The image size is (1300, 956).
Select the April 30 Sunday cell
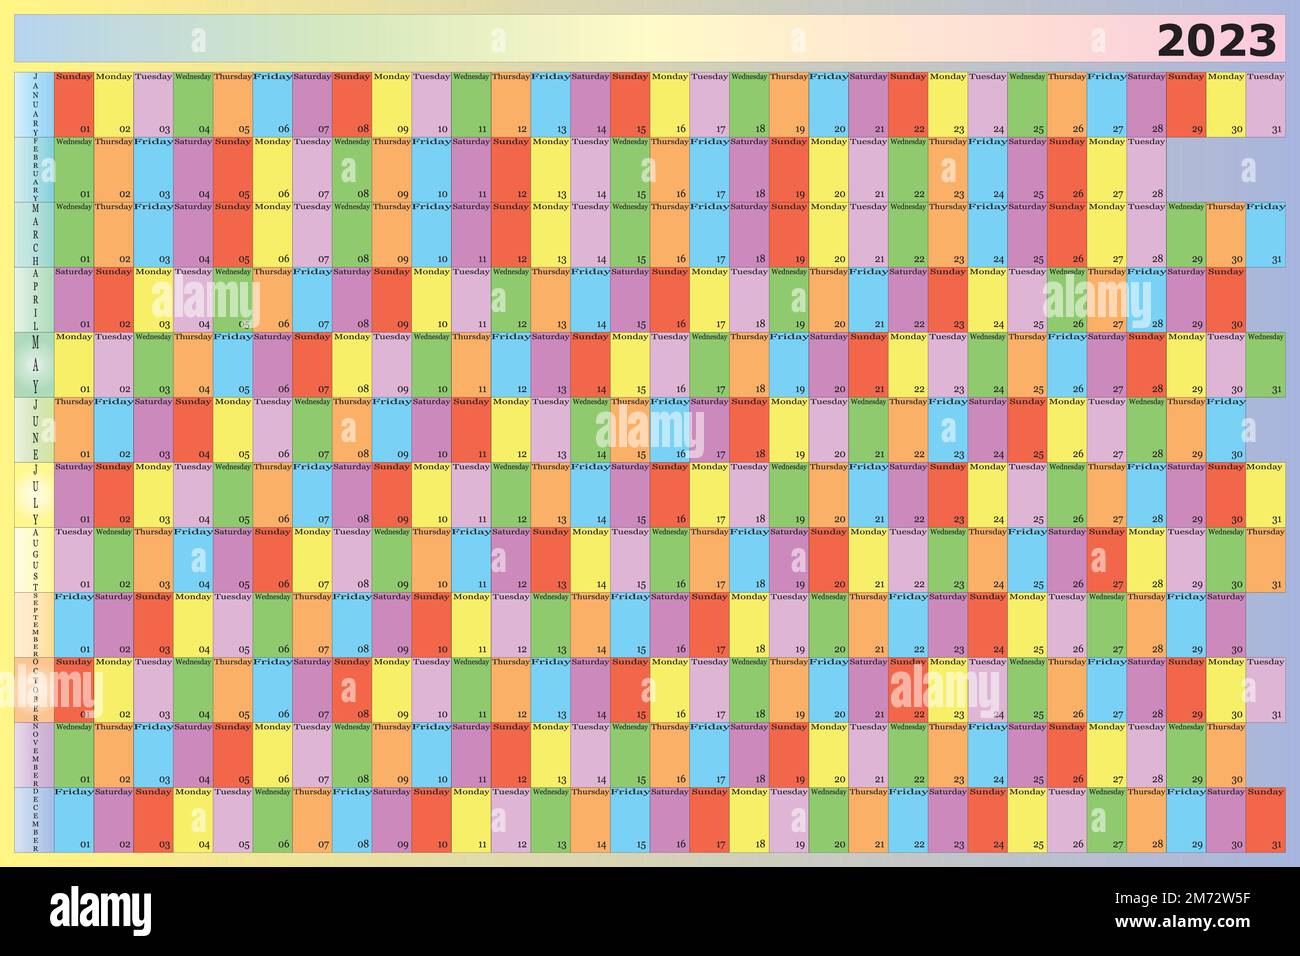pos(1226,299)
